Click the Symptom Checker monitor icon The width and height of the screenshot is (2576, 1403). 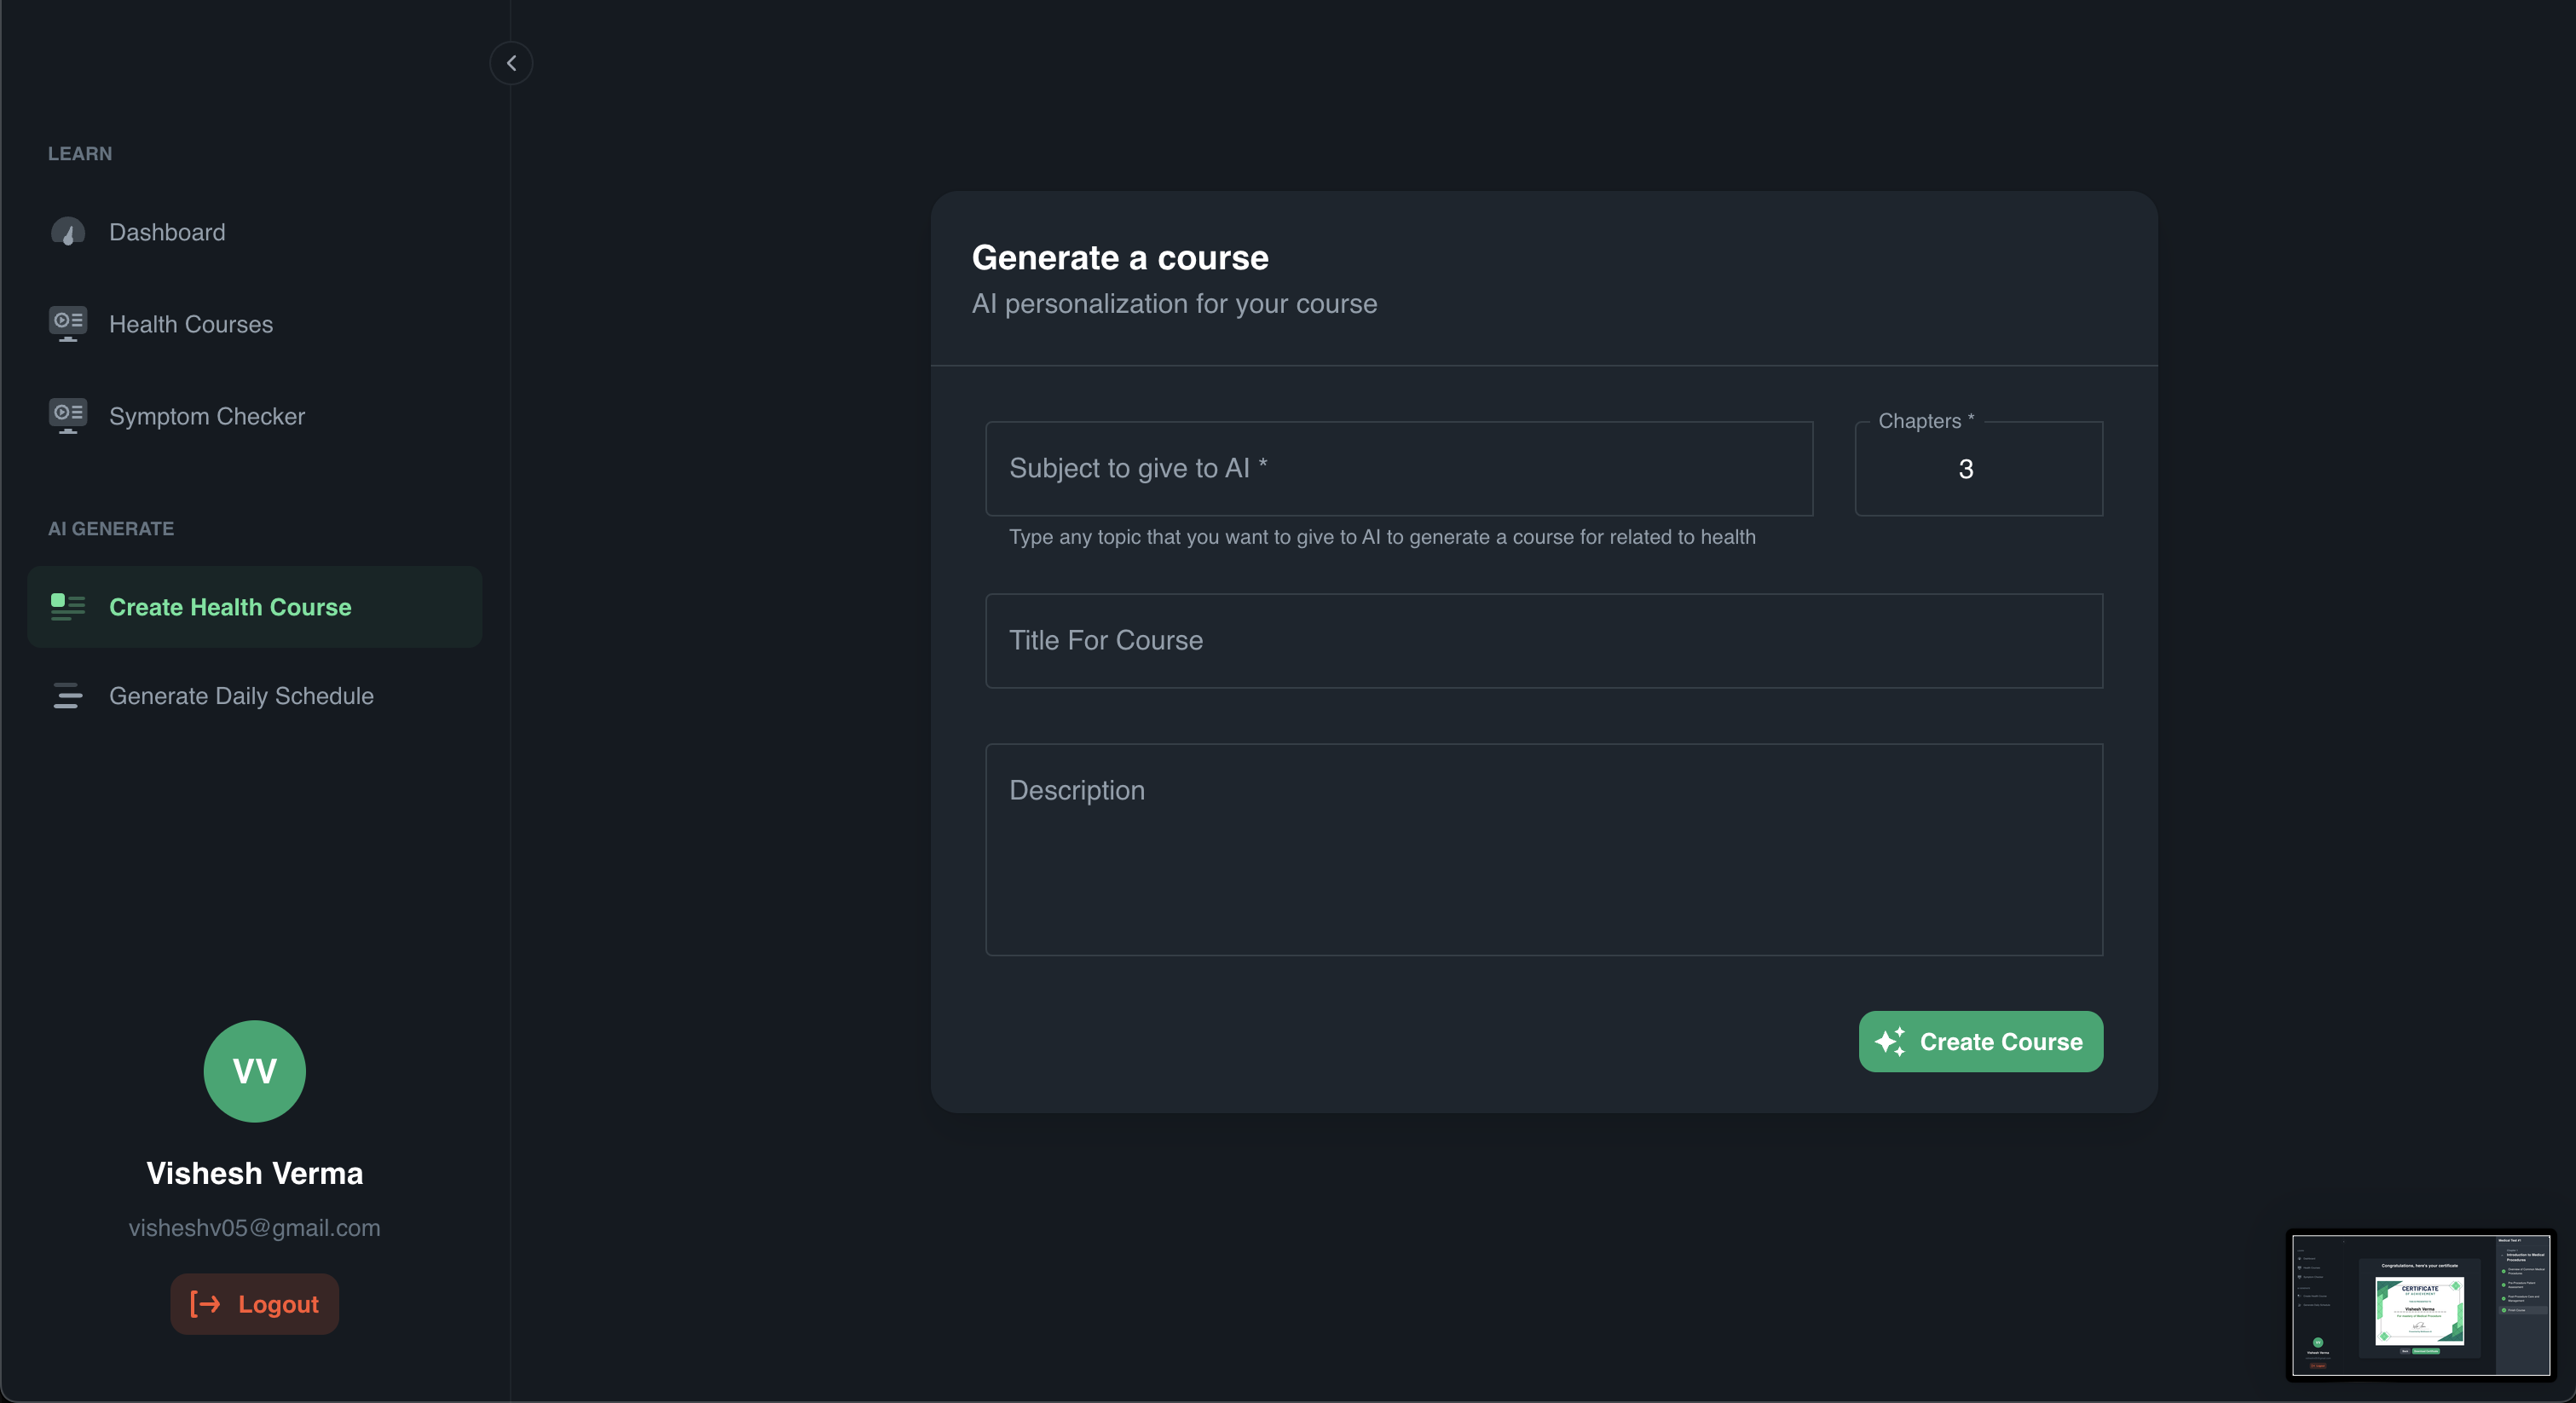(68, 416)
